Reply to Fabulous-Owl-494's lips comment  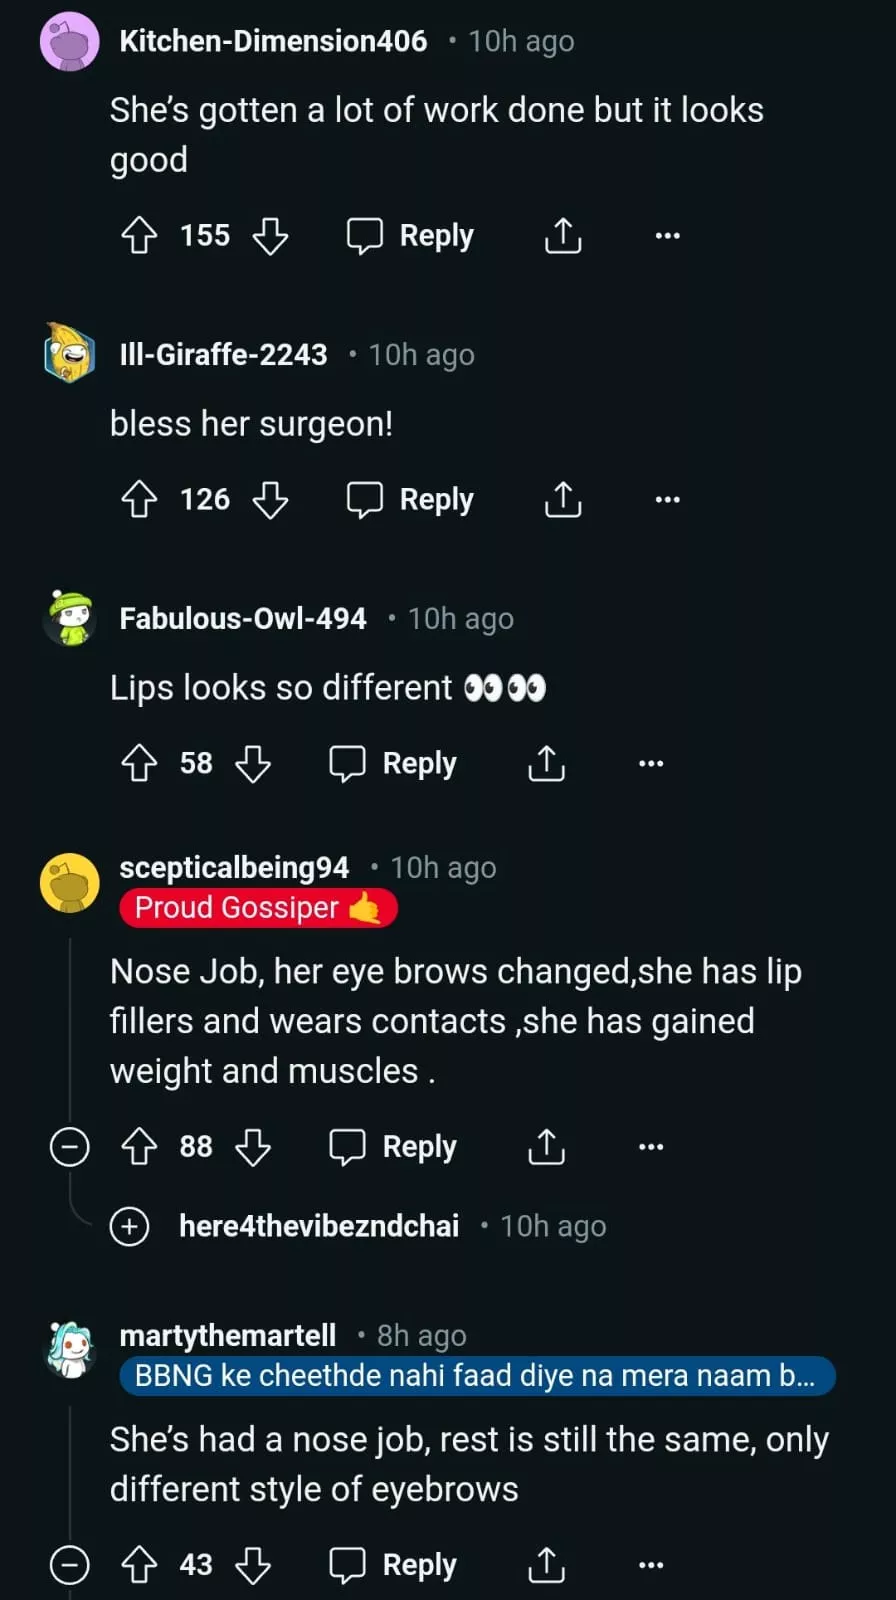pos(393,764)
